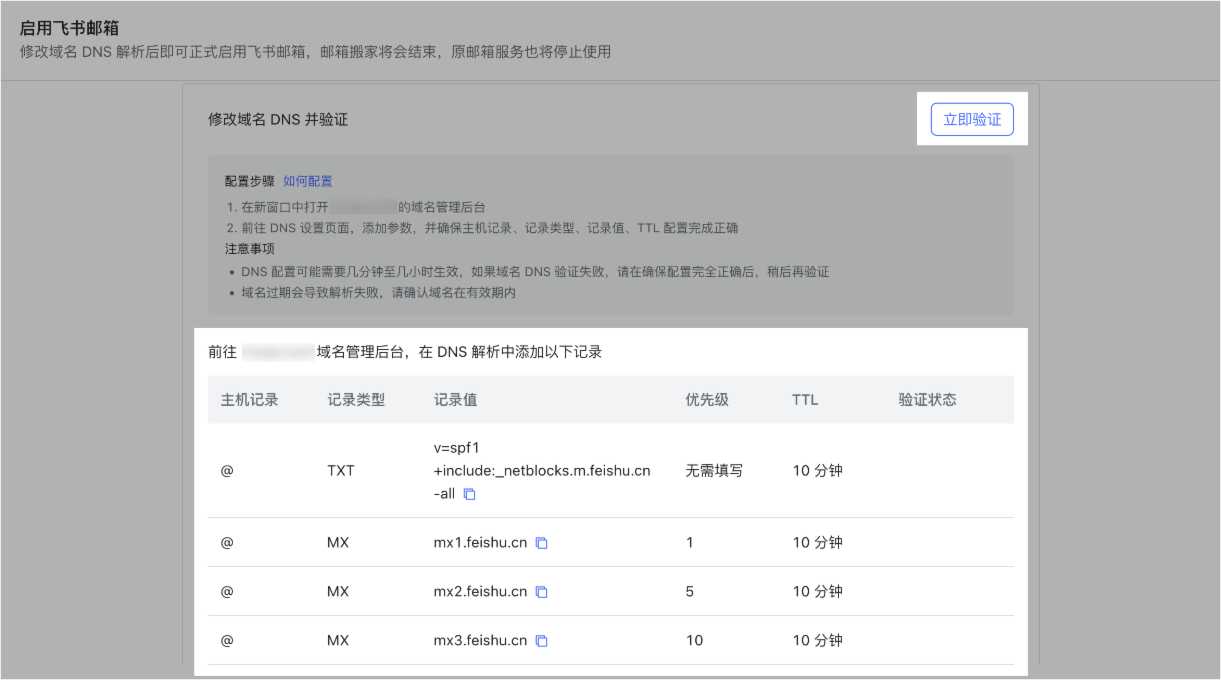Viewport: 1221px width, 680px height.
Task: Select the 优先级 column header
Action: coord(707,400)
